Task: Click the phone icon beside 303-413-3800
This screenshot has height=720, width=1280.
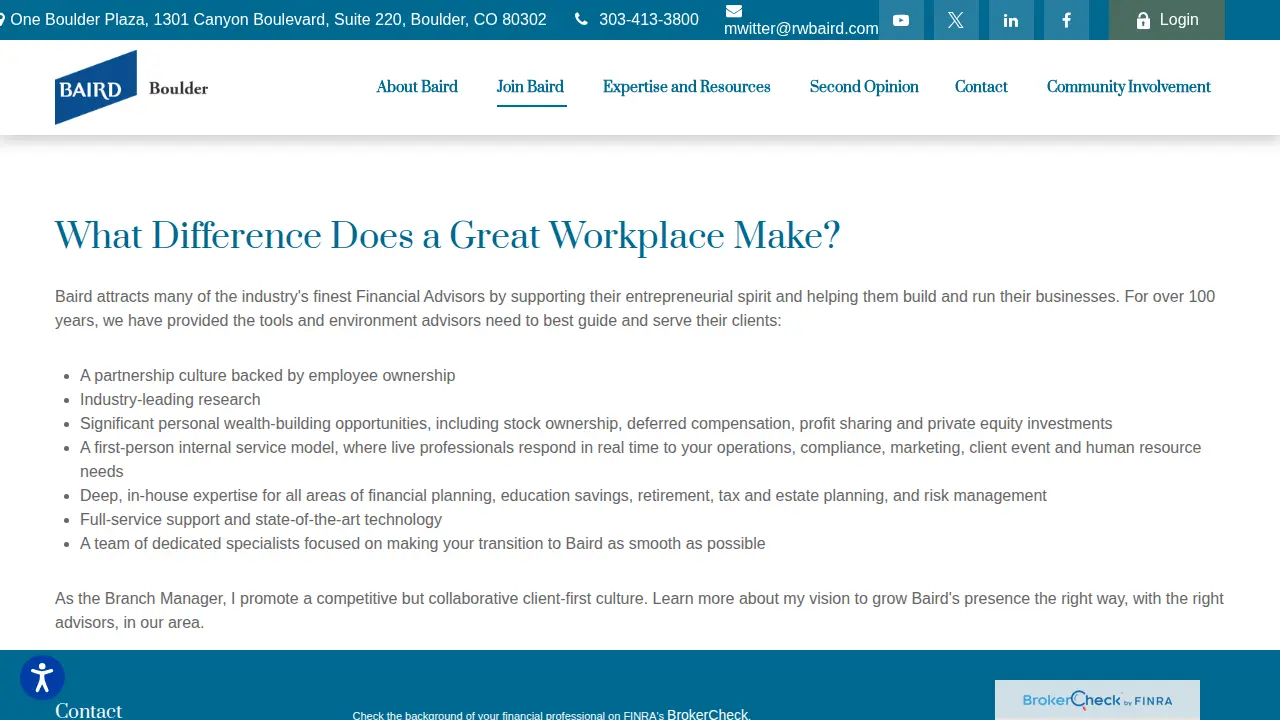Action: [581, 20]
